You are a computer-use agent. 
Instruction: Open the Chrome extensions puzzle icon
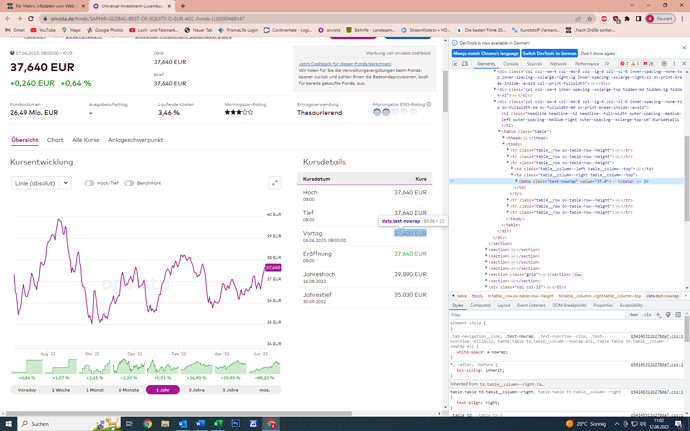point(627,18)
